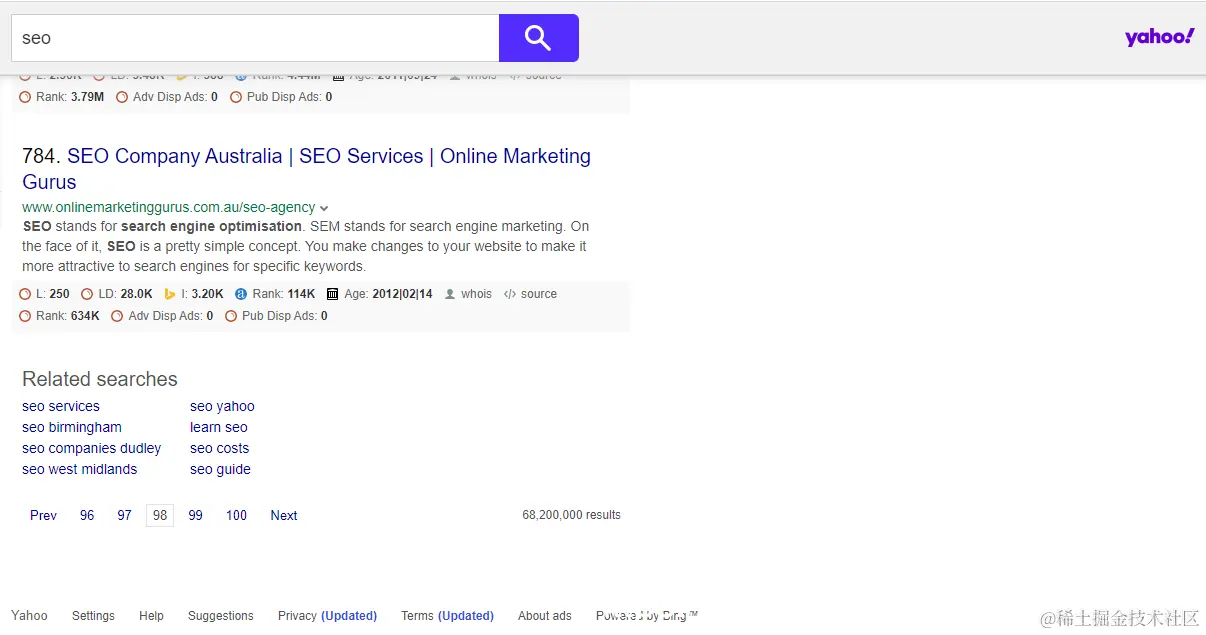Open SEO Company Australia result title

tap(306, 169)
